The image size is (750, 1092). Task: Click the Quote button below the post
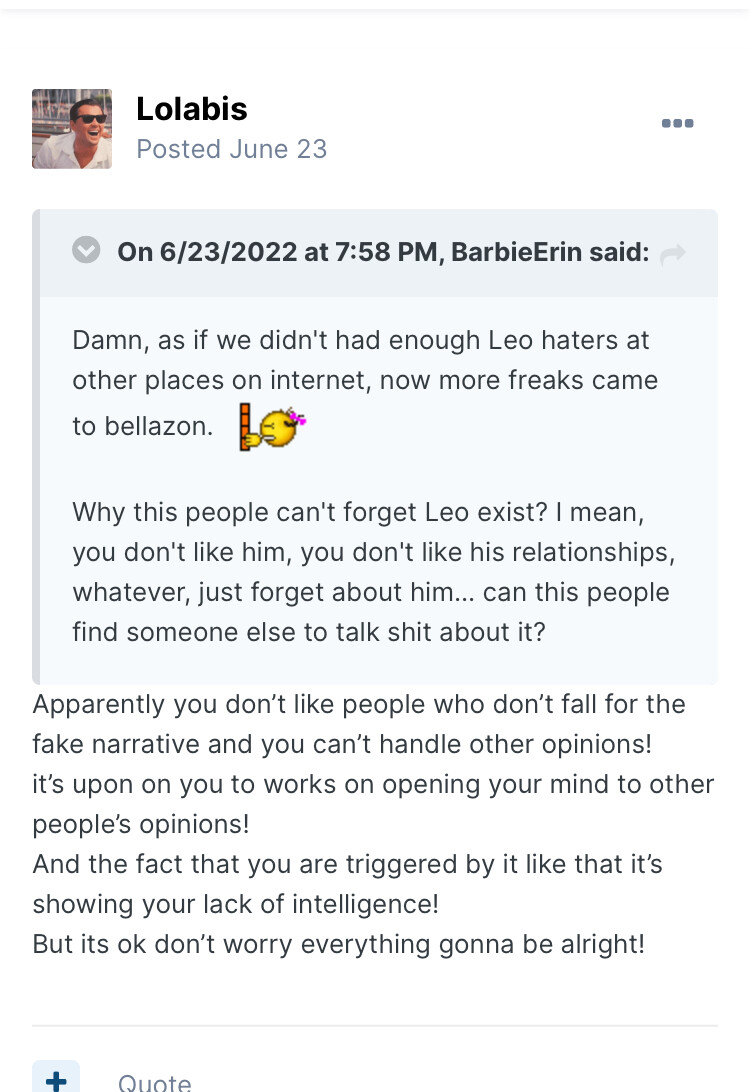[154, 1082]
